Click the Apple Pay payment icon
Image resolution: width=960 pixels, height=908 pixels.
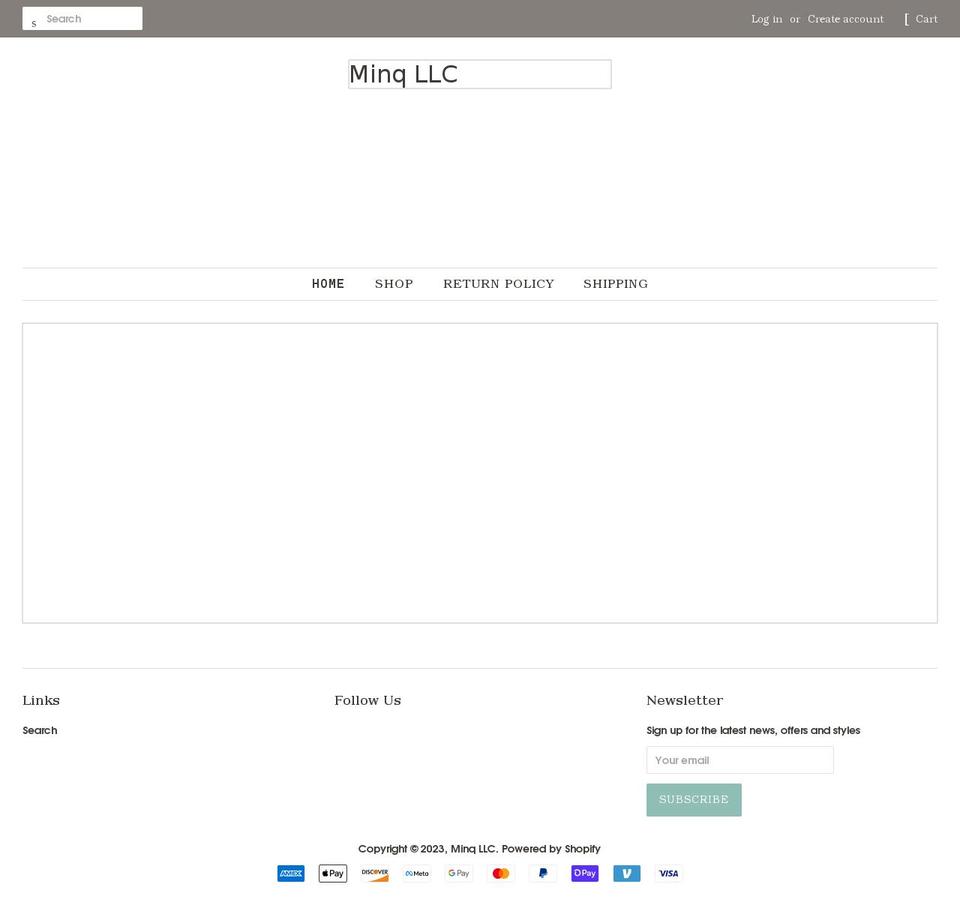(x=332, y=873)
